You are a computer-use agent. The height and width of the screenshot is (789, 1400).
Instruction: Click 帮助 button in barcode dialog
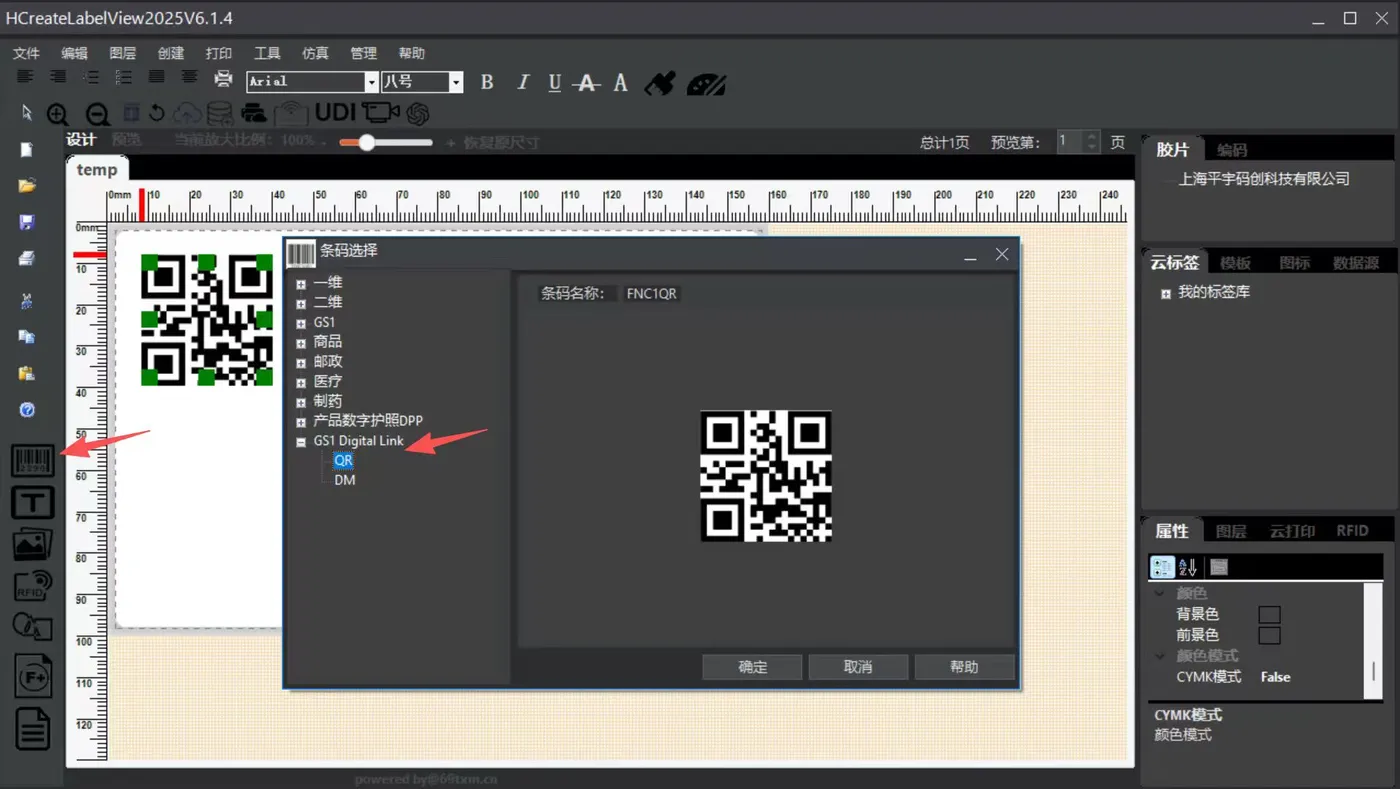(964, 667)
